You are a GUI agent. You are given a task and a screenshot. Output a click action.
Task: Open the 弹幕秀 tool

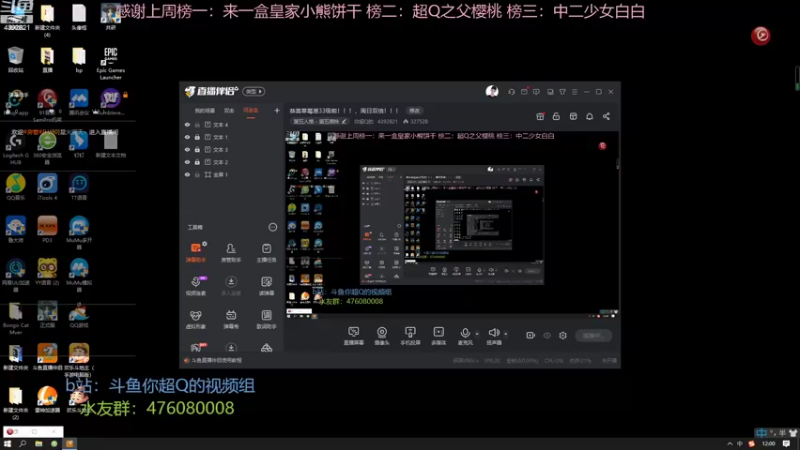(x=231, y=319)
